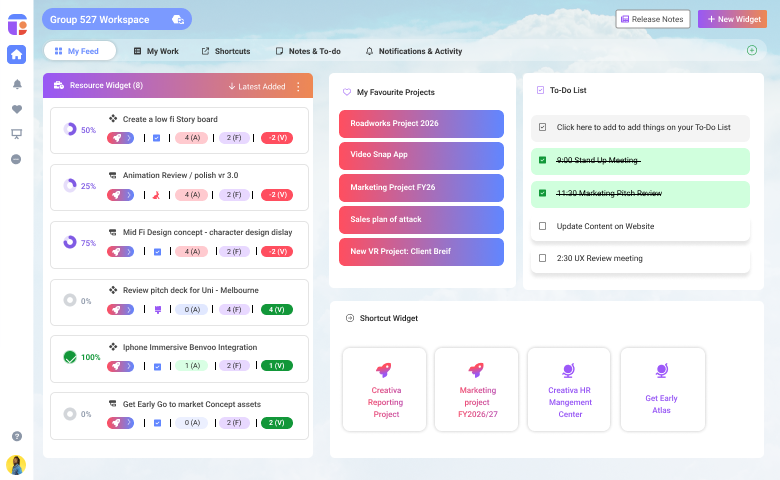
Task: Click workspace switch icon beside Group 527 Workspace
Action: point(178,19)
